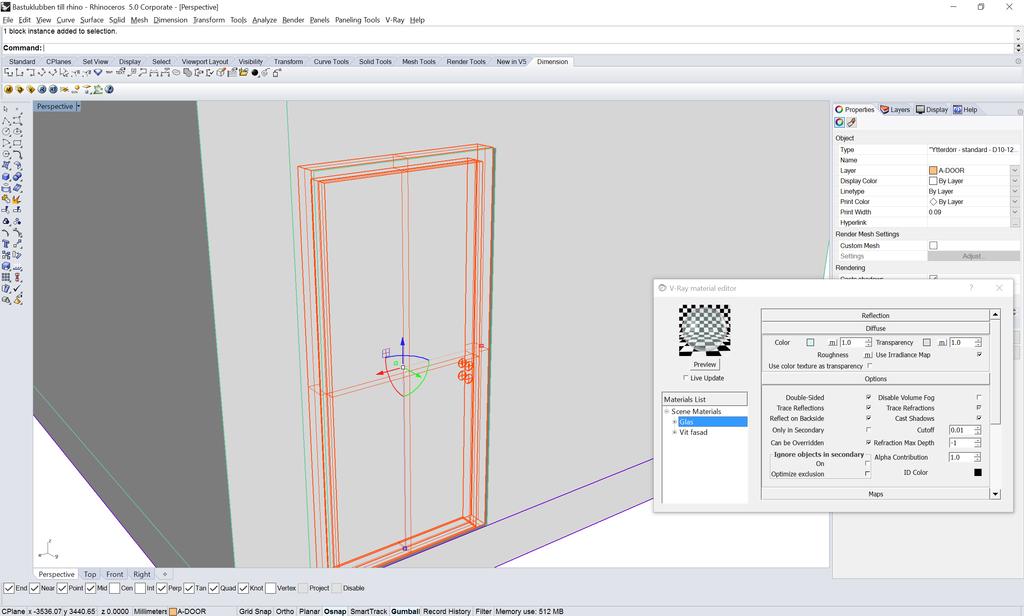Click the material paintbrush icon in Properties panel
Image resolution: width=1024 pixels, height=616 pixels.
coord(852,122)
